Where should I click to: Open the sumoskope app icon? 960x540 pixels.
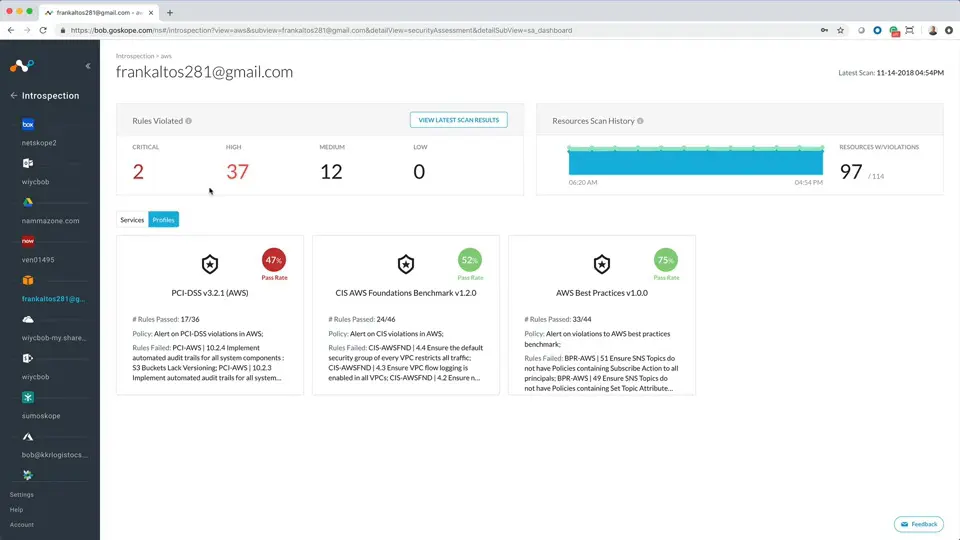28,397
